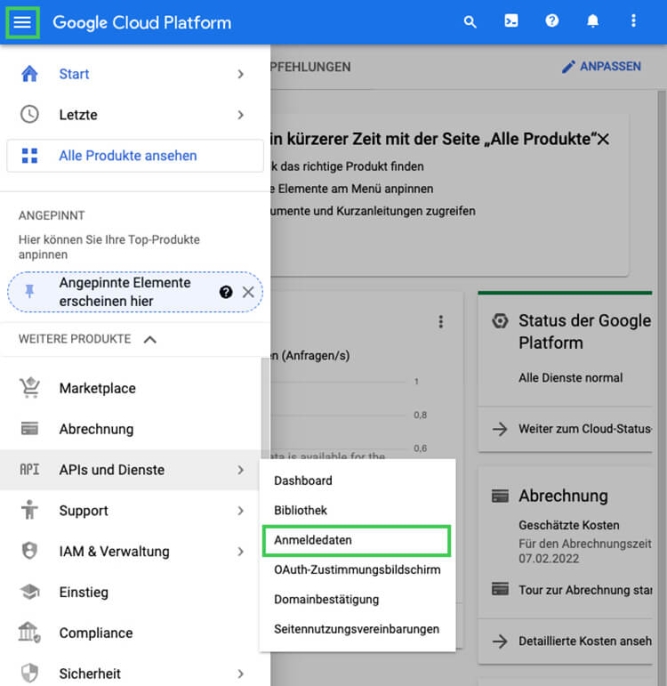667x686 pixels.
Task: Open the Compliance menu item
Action: [130, 633]
